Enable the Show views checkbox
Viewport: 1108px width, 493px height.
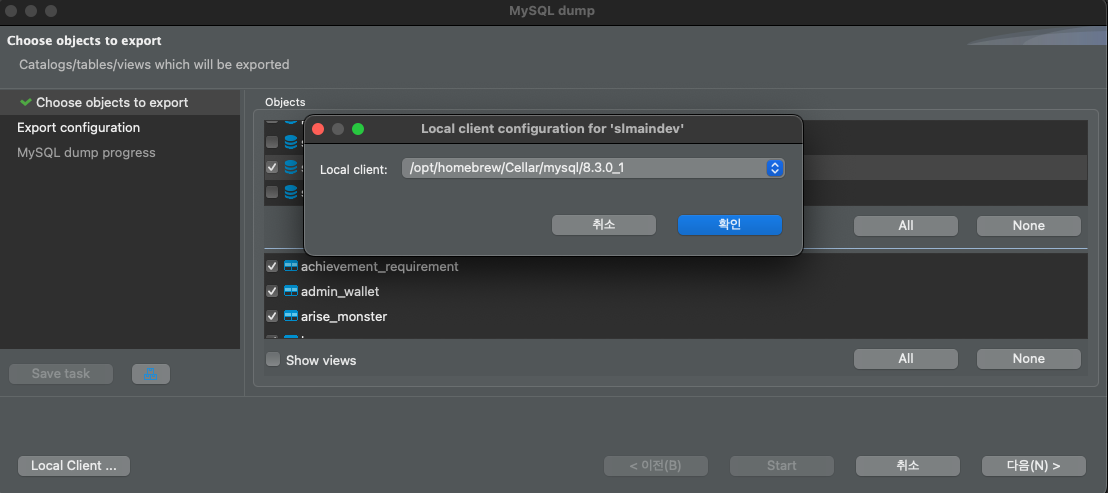[x=273, y=360]
